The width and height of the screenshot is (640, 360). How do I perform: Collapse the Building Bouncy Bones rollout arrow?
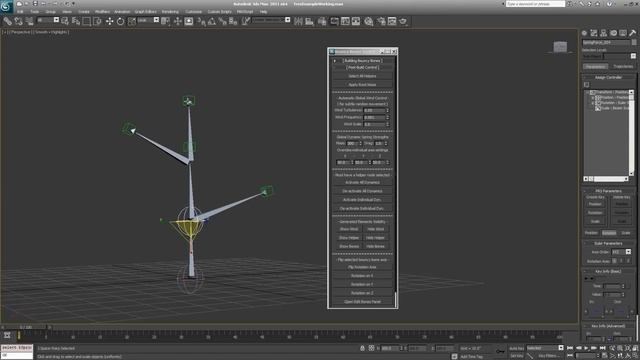[x=335, y=61]
